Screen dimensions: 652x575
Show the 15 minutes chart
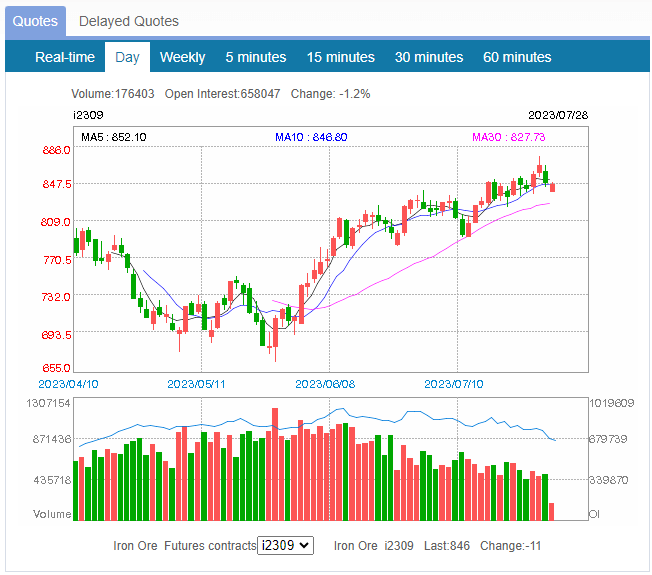click(x=340, y=57)
